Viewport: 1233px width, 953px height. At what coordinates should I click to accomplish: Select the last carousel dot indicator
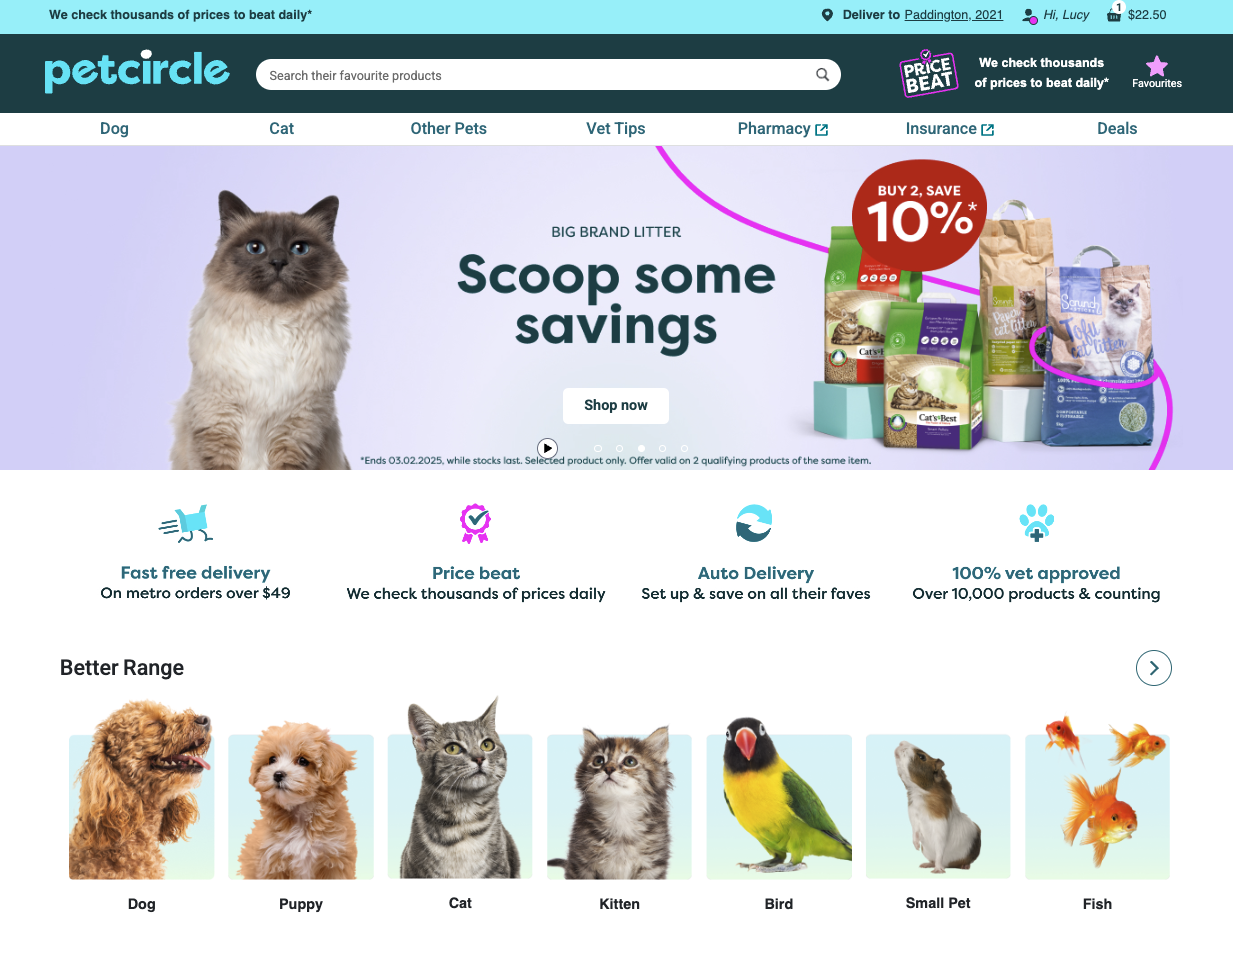(684, 448)
